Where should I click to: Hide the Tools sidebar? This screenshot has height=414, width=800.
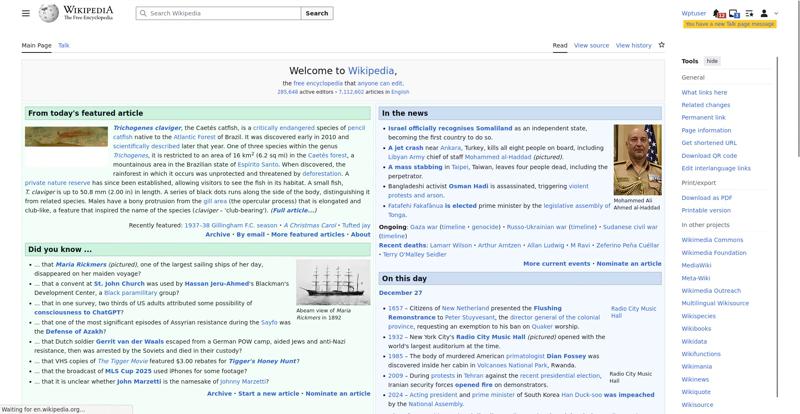coord(712,61)
